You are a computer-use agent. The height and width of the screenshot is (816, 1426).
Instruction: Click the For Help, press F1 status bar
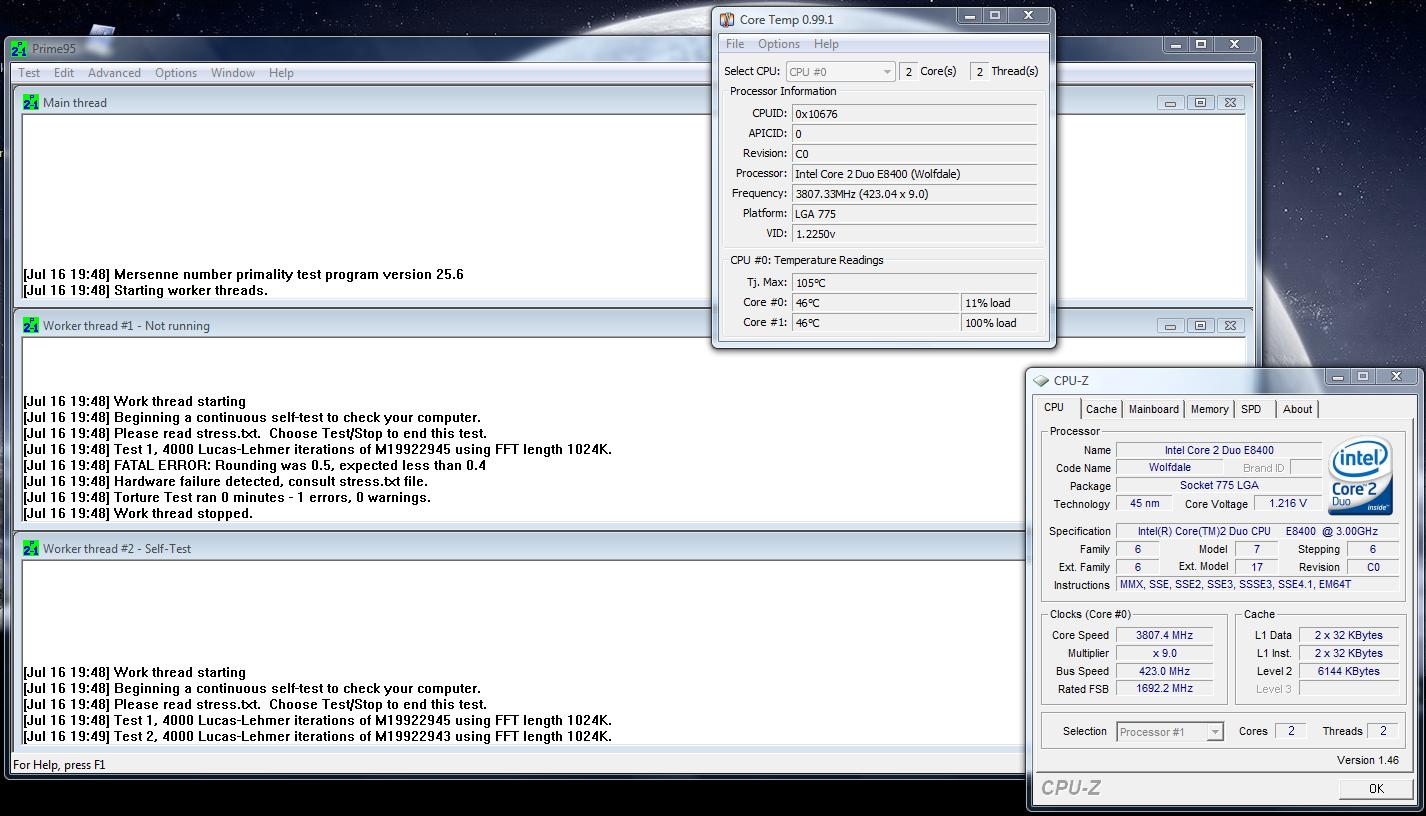(59, 765)
